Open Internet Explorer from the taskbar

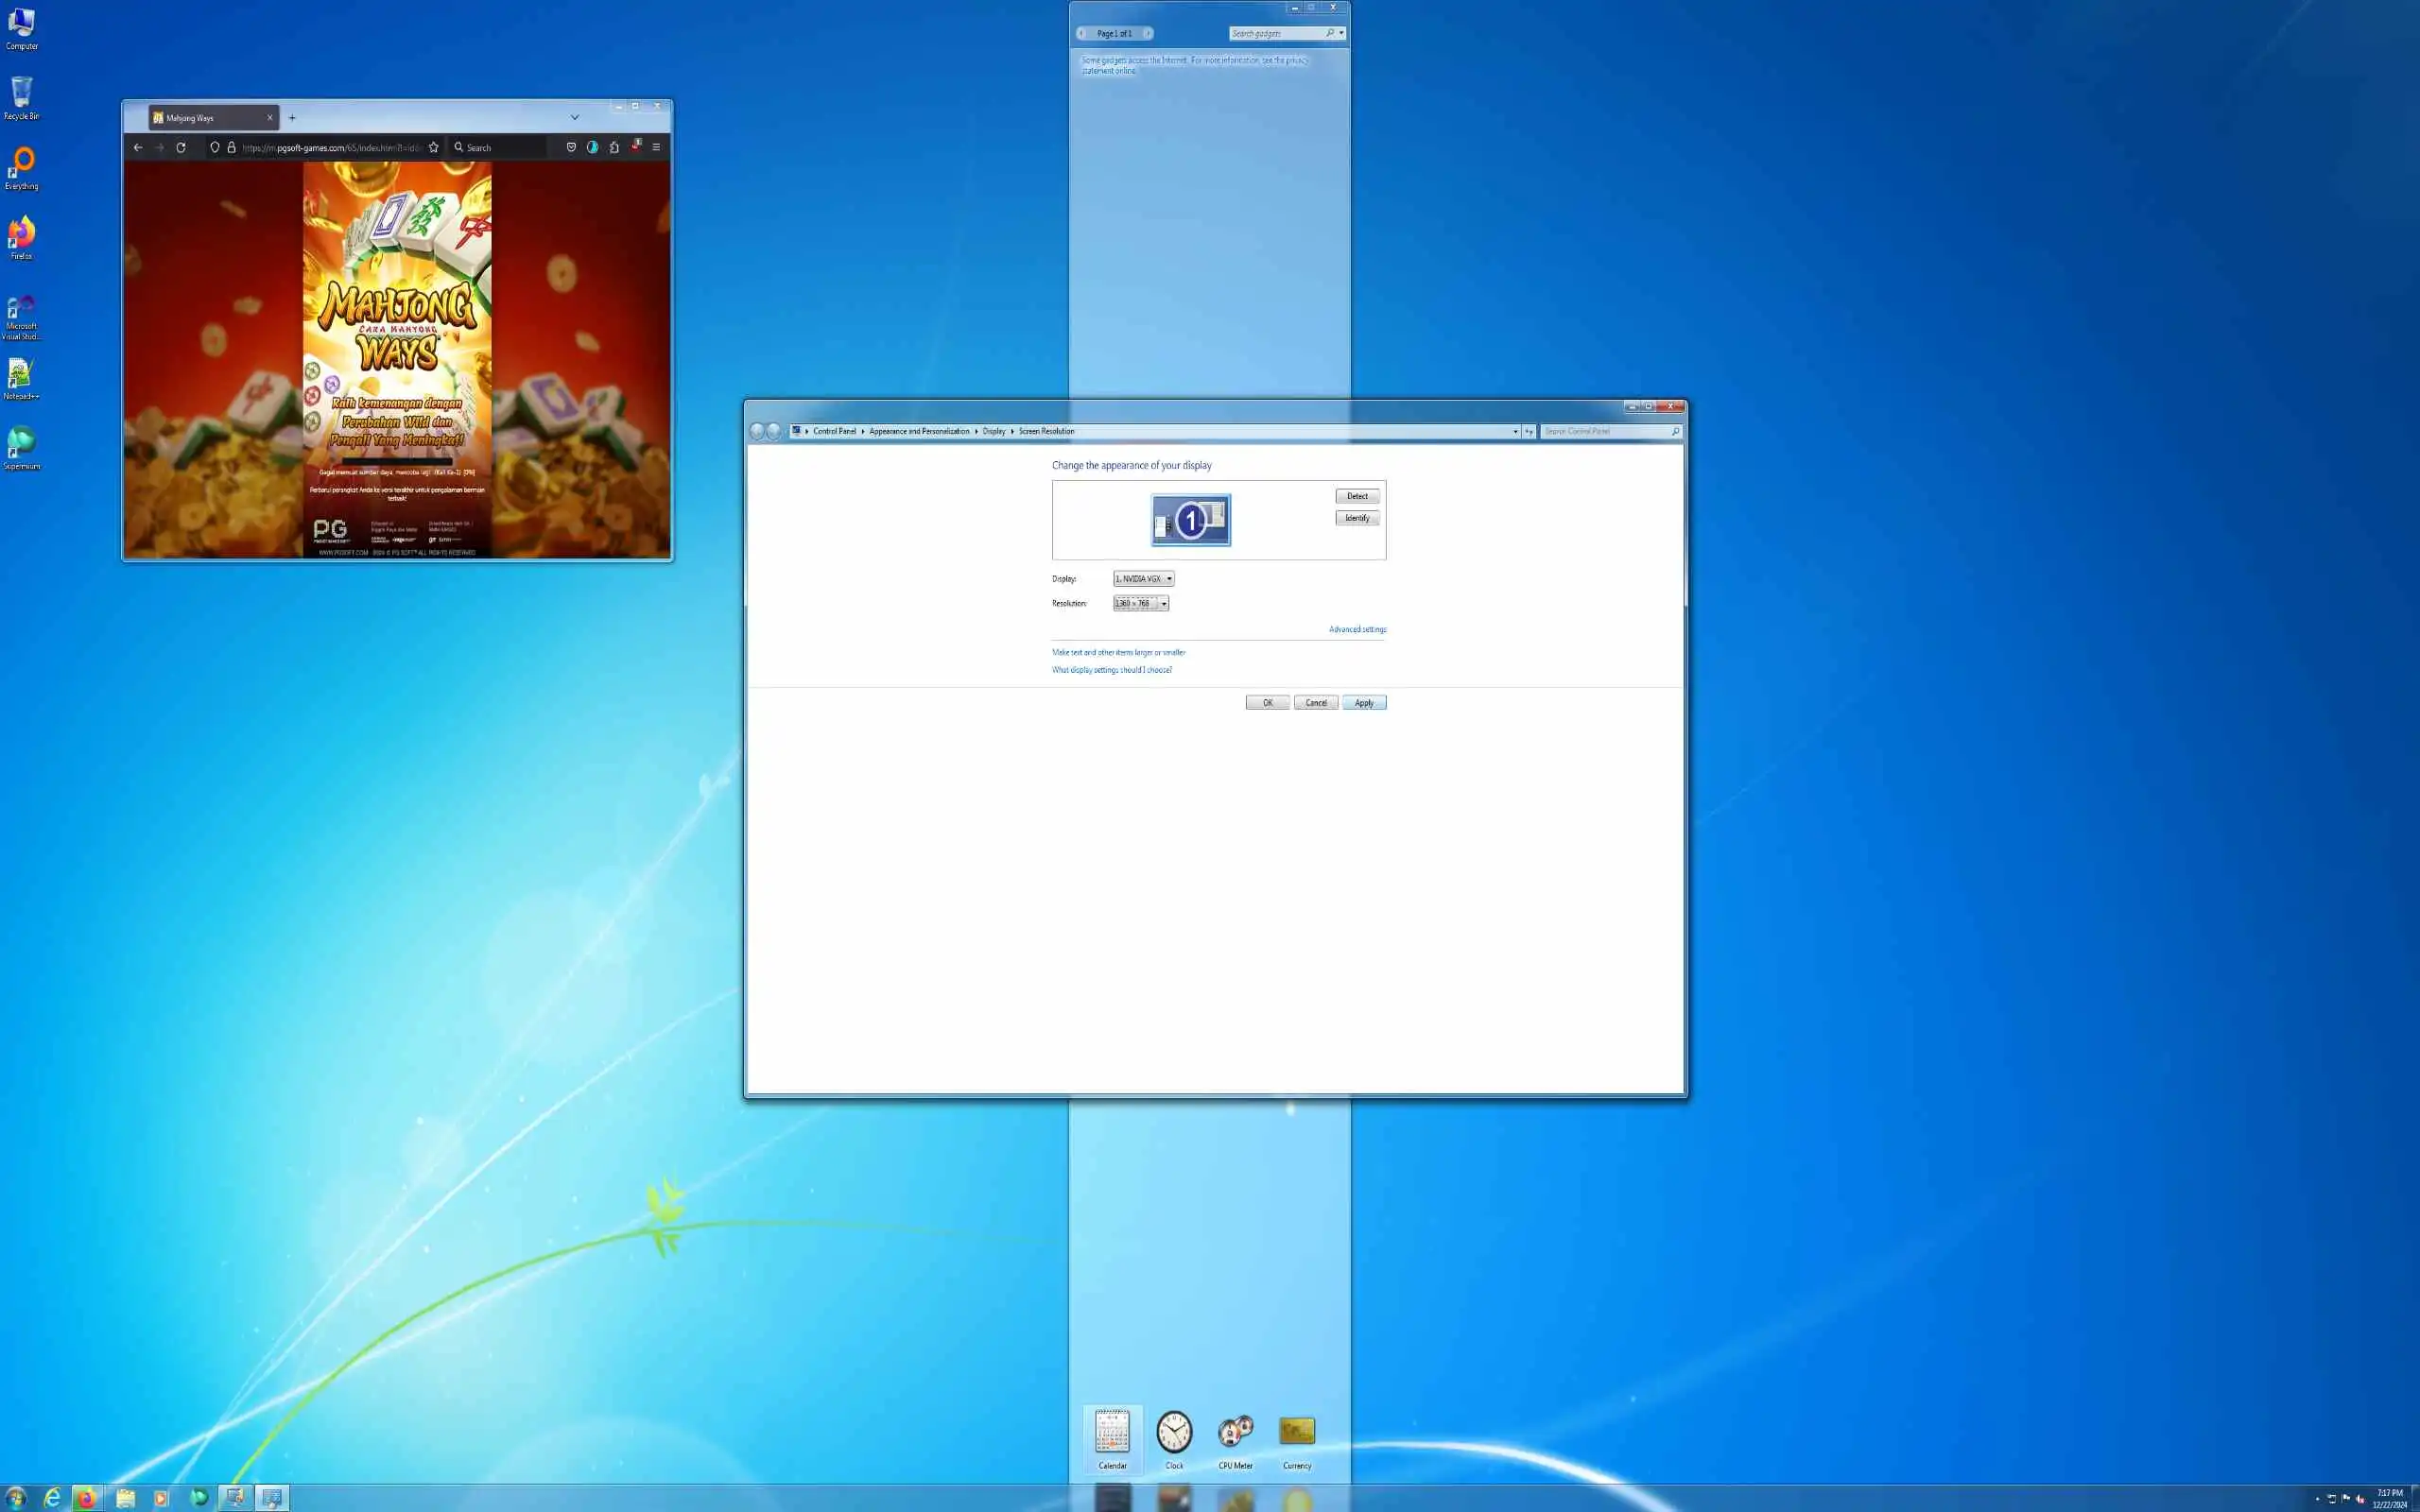52,1497
